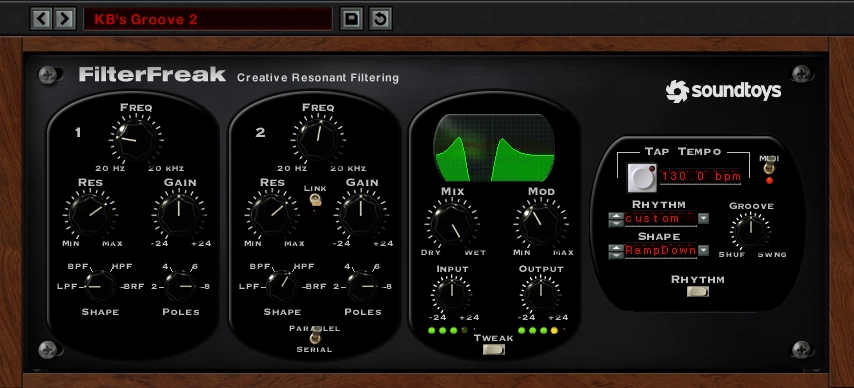The width and height of the screenshot is (854, 388).
Task: Click the RampDown shape value display
Action: [661, 251]
